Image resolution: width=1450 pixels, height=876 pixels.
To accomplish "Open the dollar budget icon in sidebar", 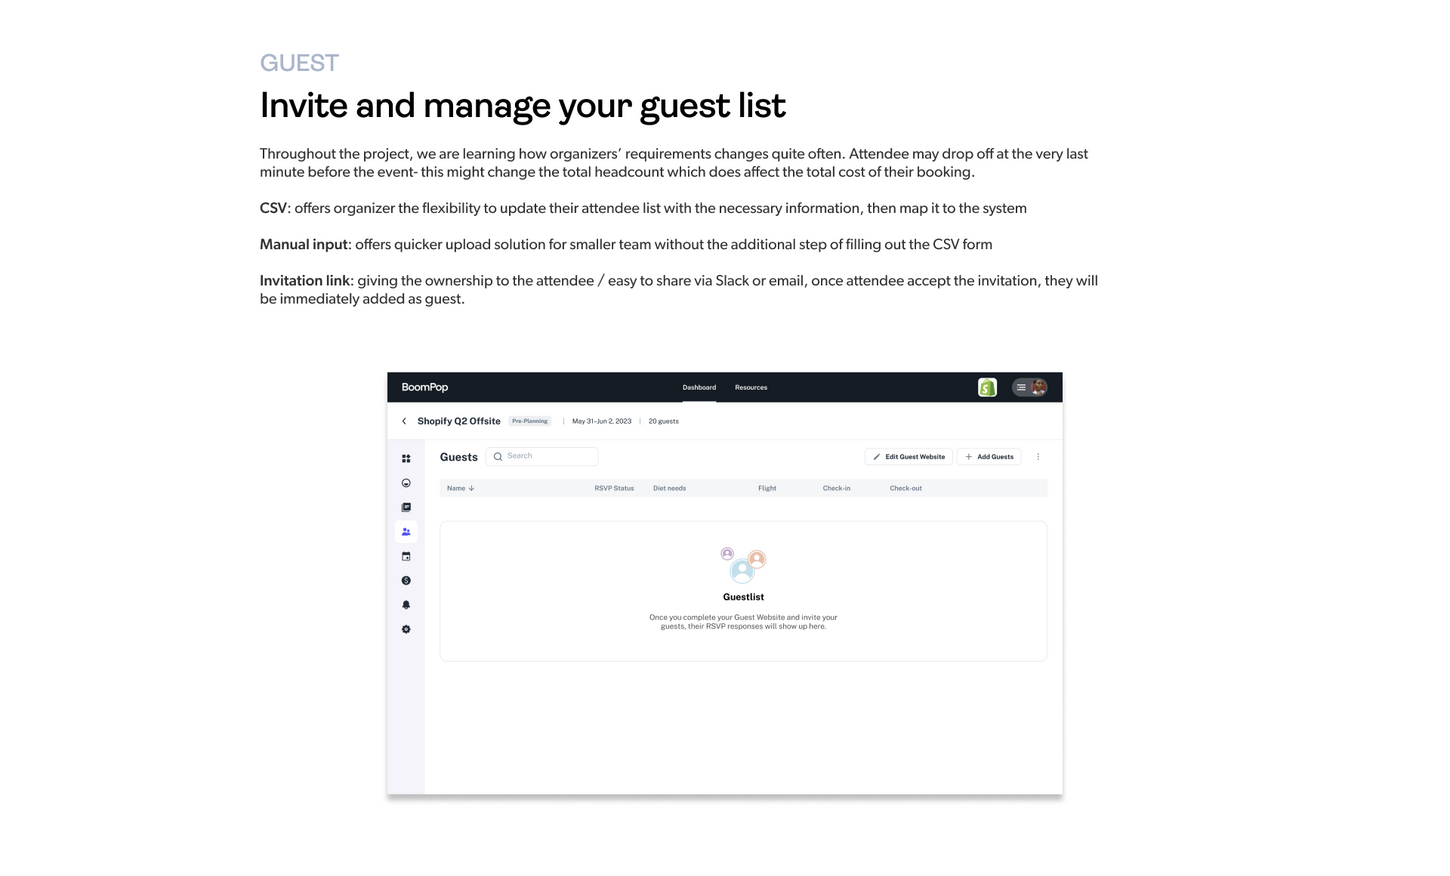I will pos(406,581).
